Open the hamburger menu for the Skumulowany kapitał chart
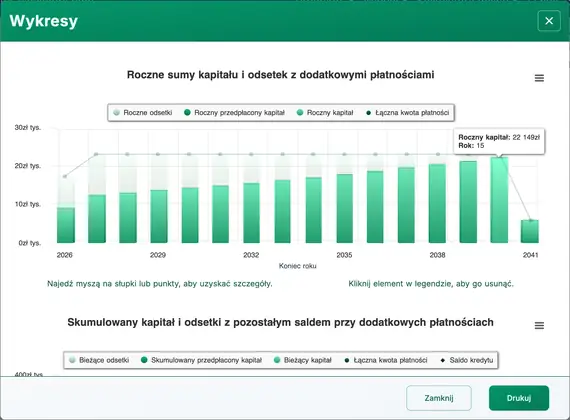 click(539, 325)
